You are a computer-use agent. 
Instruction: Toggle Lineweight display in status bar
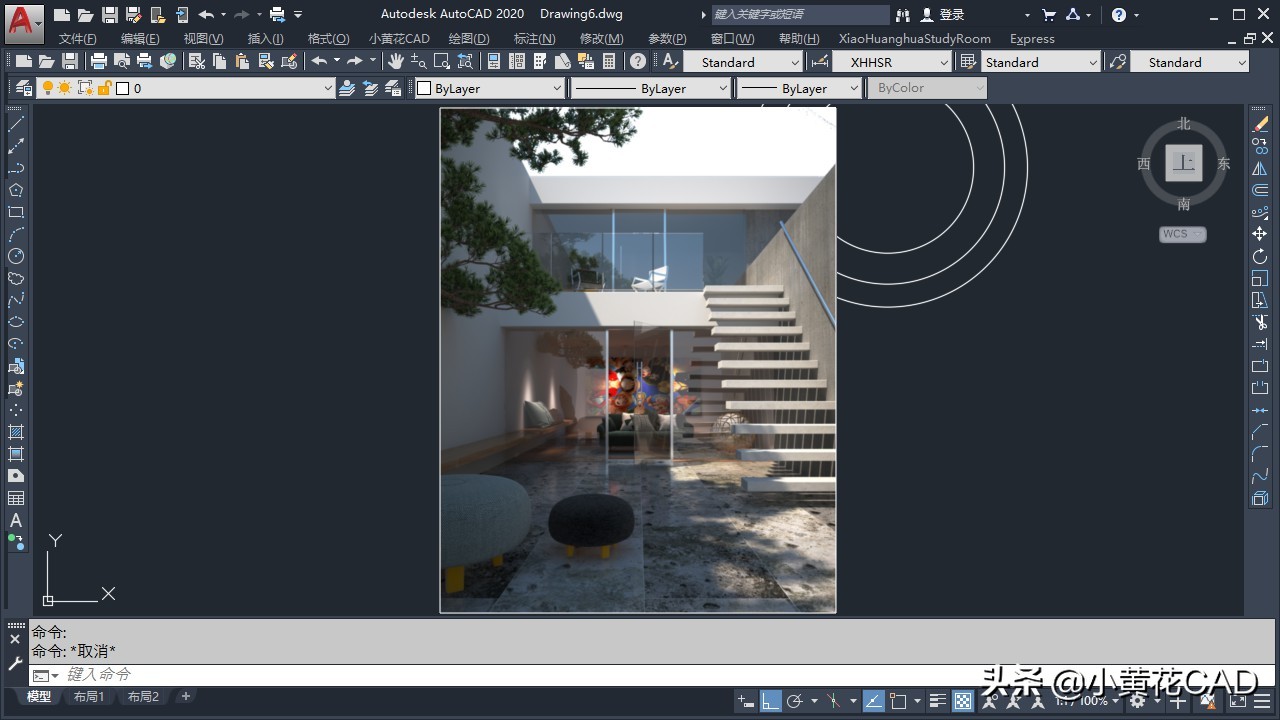click(x=938, y=701)
